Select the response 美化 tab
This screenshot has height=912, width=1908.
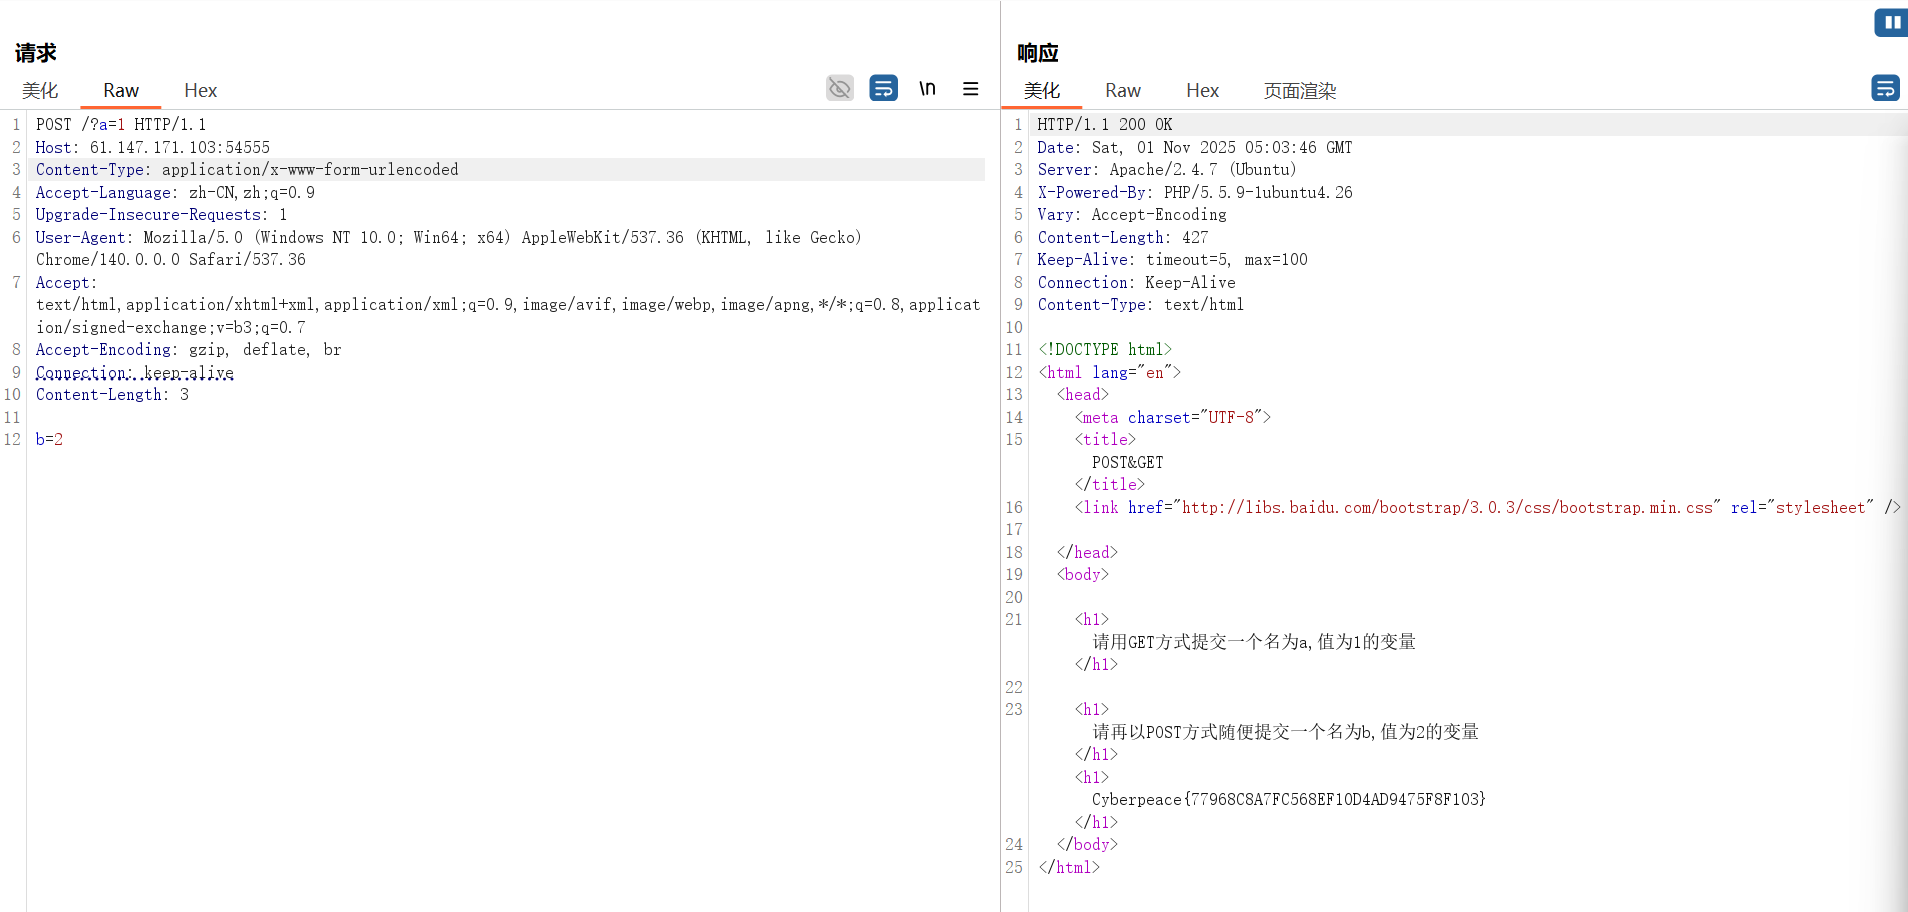[1042, 91]
